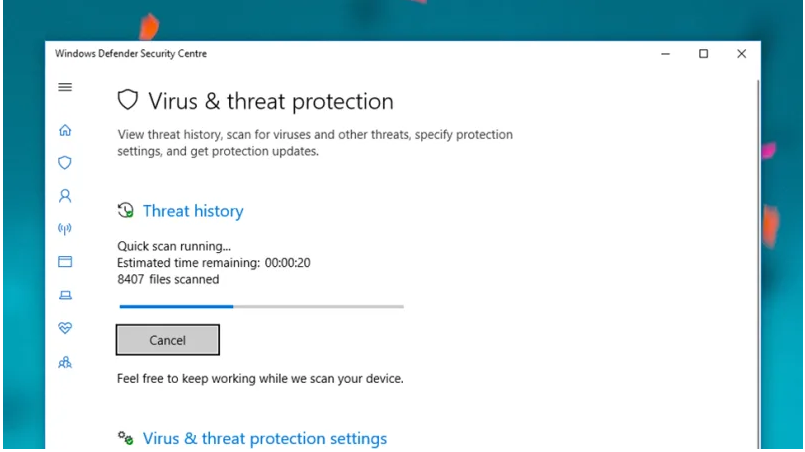The height and width of the screenshot is (452, 805).
Task: Click the quick scan progress bar
Action: (261, 307)
